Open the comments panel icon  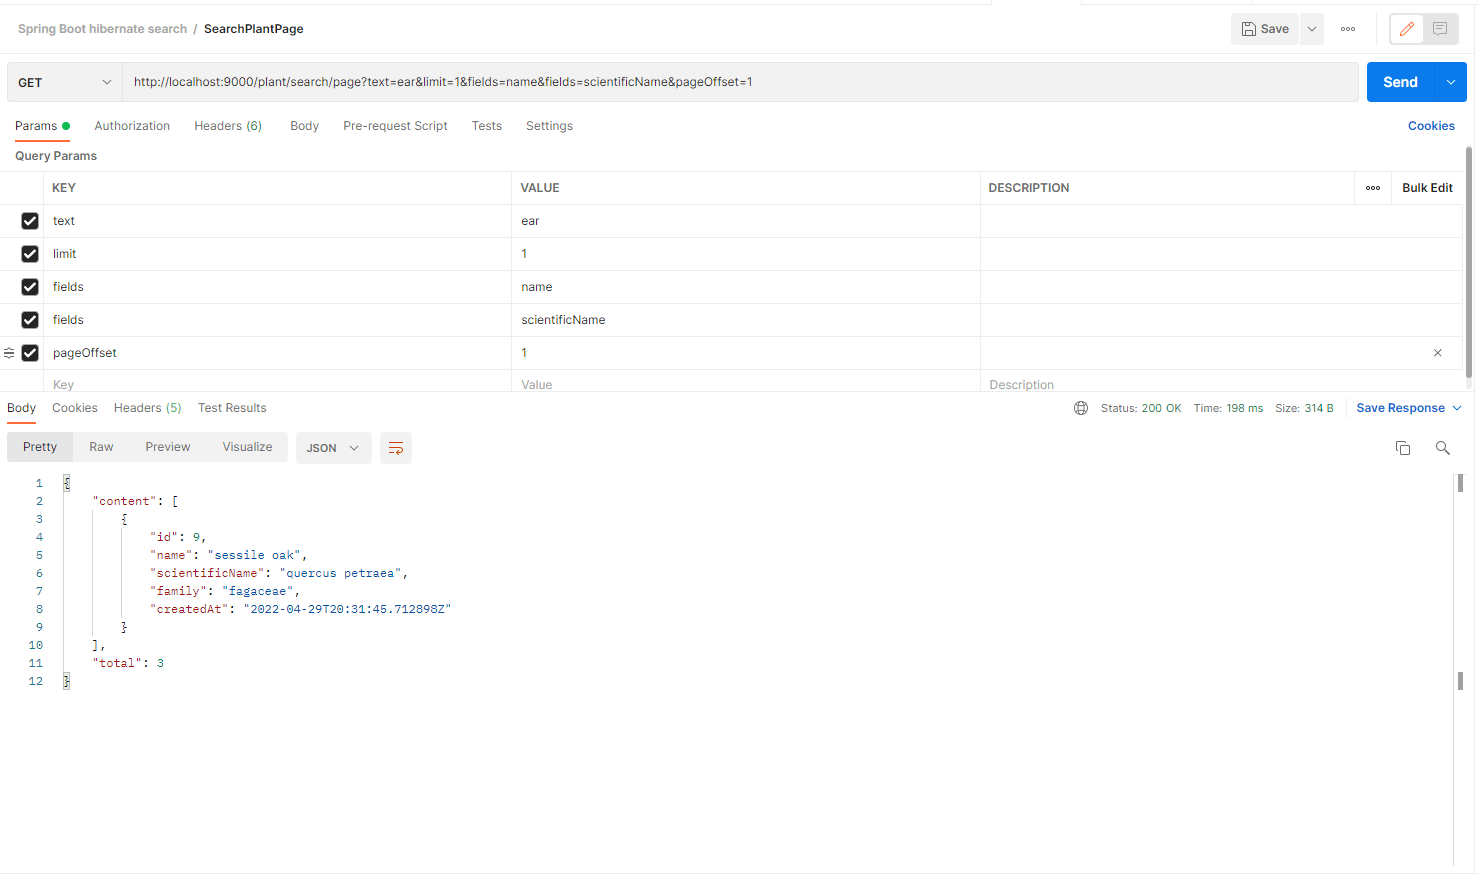[x=1440, y=29]
